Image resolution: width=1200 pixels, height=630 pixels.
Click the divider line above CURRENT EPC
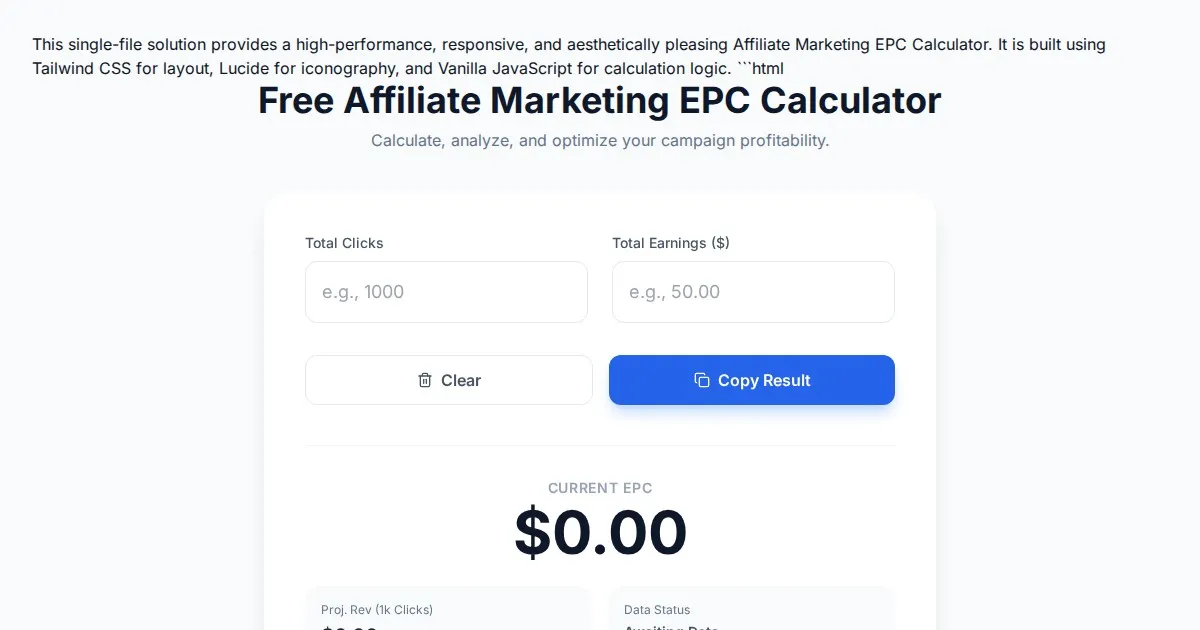600,446
